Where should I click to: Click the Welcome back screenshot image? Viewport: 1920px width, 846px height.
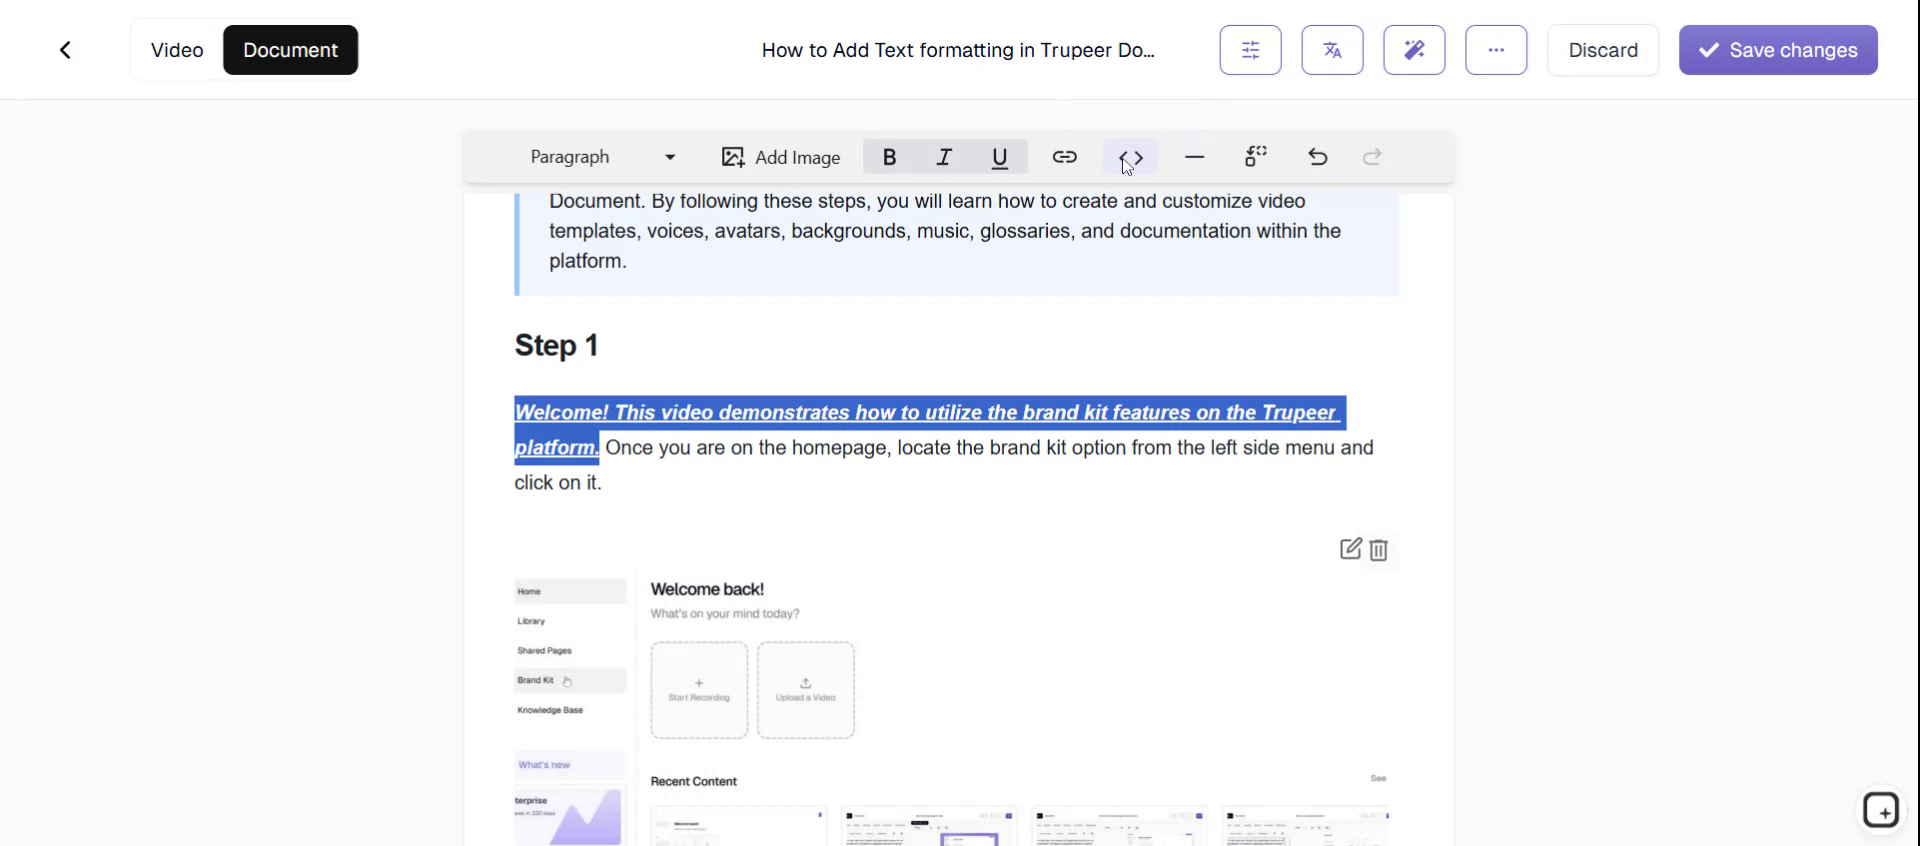click(951, 709)
